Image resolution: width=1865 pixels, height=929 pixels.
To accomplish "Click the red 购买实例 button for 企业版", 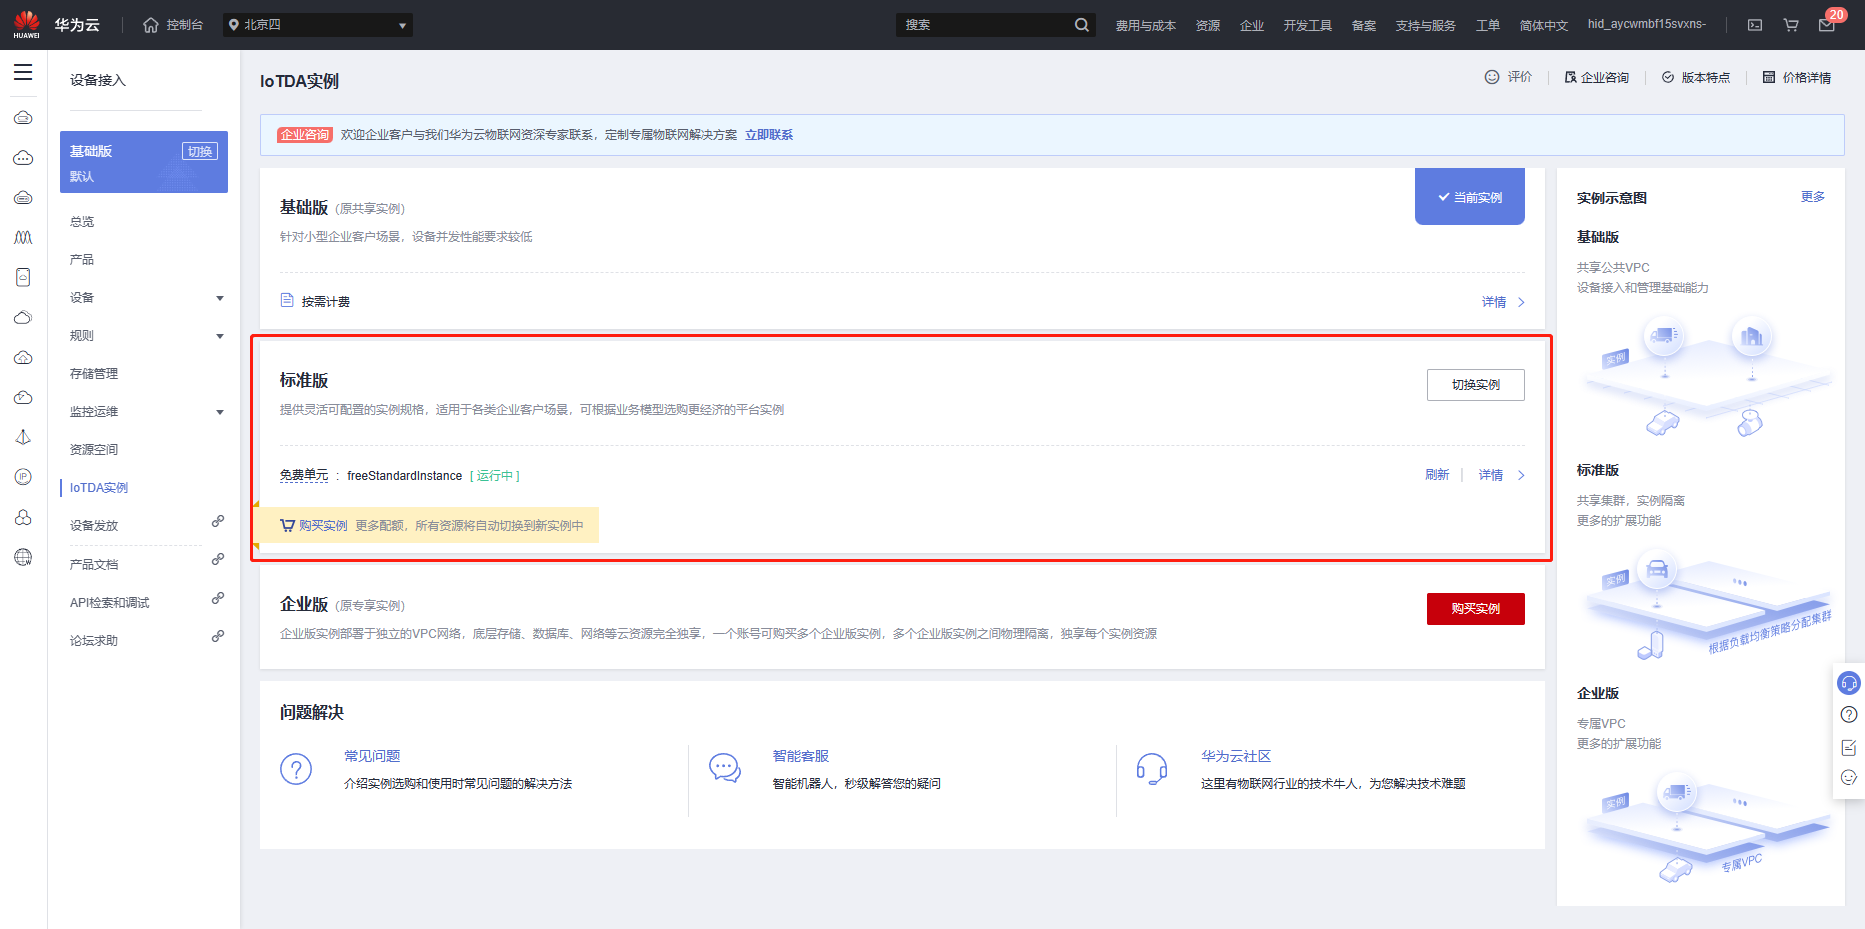I will click(1476, 609).
